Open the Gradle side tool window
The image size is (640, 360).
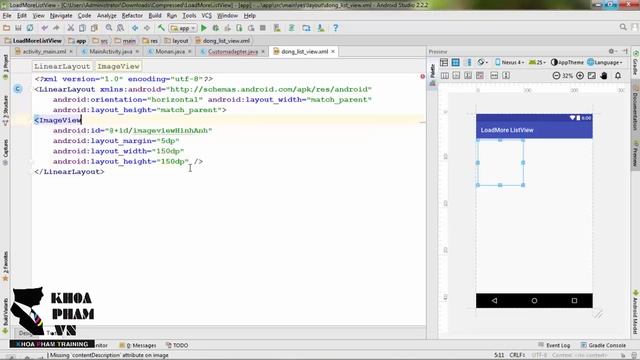636,63
